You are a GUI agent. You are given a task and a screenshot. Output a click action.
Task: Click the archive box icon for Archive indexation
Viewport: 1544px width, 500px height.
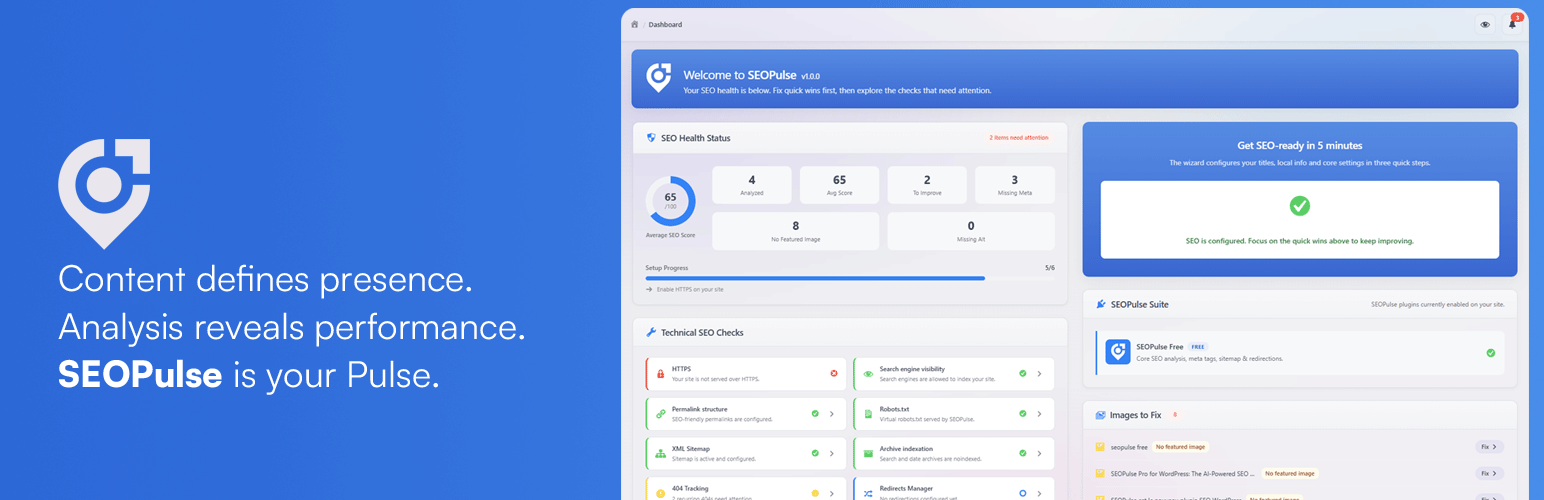[x=868, y=453]
